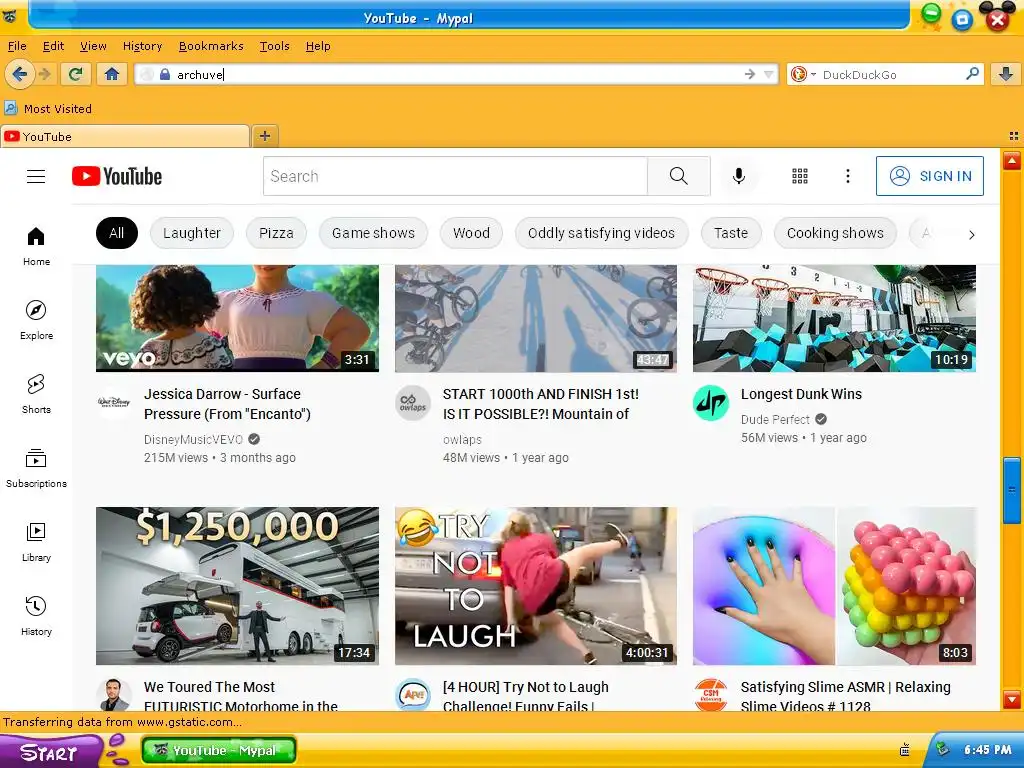Open the DisneyMusicVEVO channel name link
Viewport: 1024px width, 768px height.
coord(193,440)
